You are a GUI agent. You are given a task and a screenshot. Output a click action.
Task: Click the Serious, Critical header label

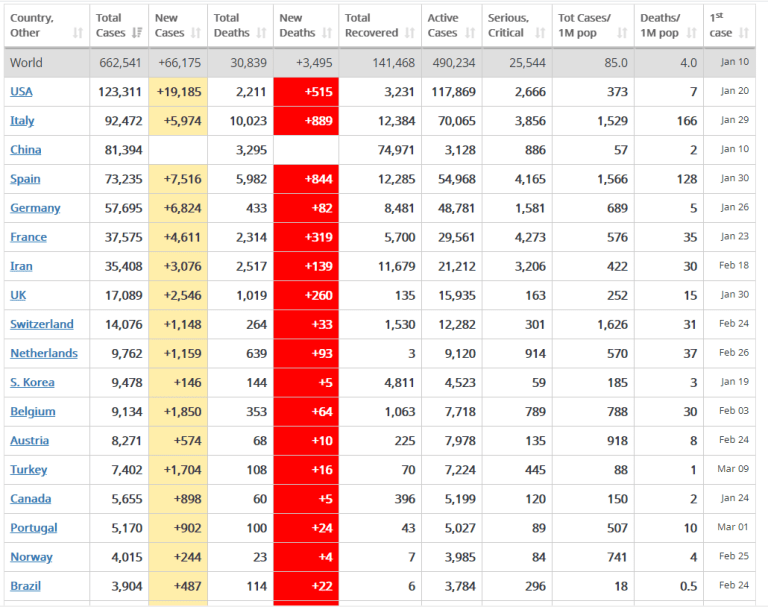(508, 25)
